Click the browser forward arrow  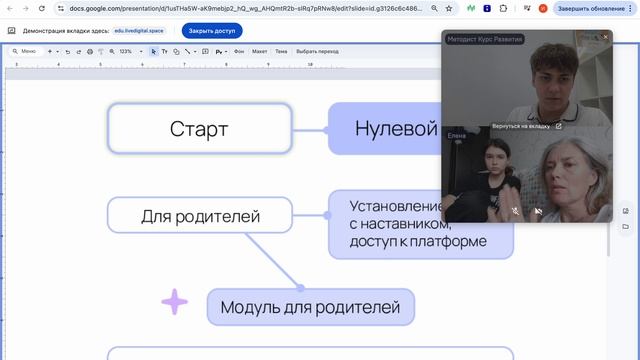point(26,8)
